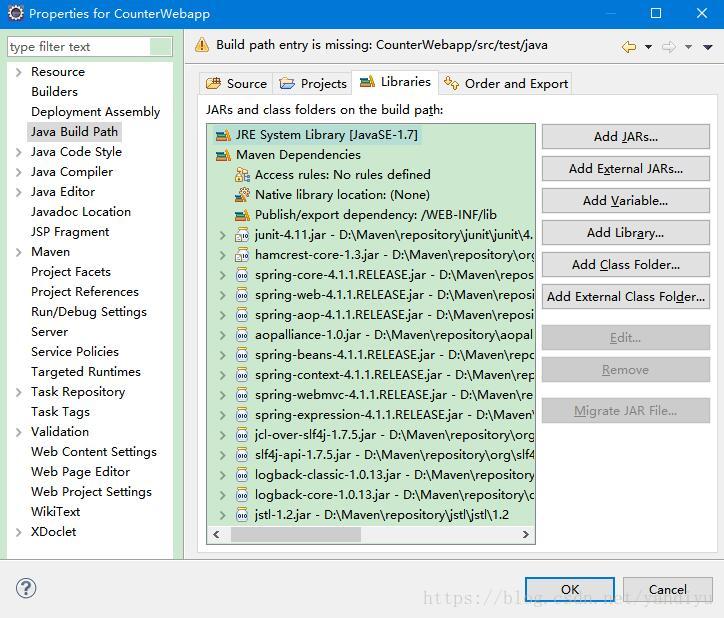This screenshot has width=724, height=618.
Task: Click the type filter text field
Action: (x=90, y=47)
